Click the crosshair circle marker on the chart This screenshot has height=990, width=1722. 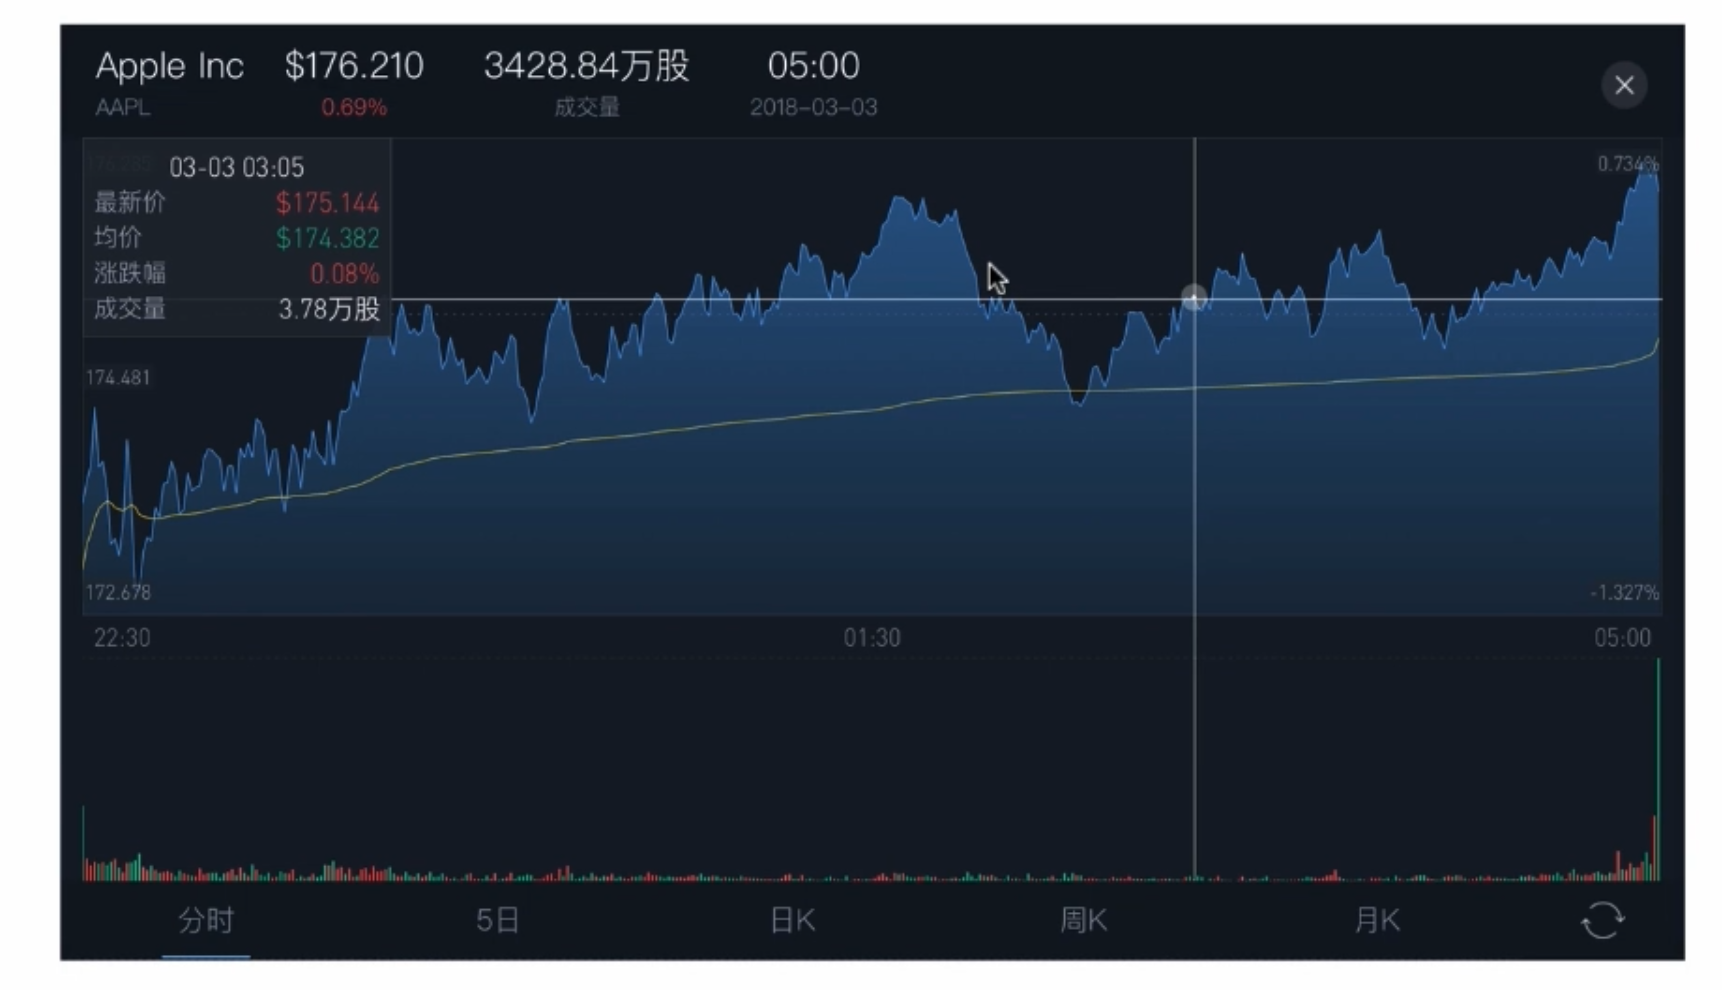tap(1194, 298)
